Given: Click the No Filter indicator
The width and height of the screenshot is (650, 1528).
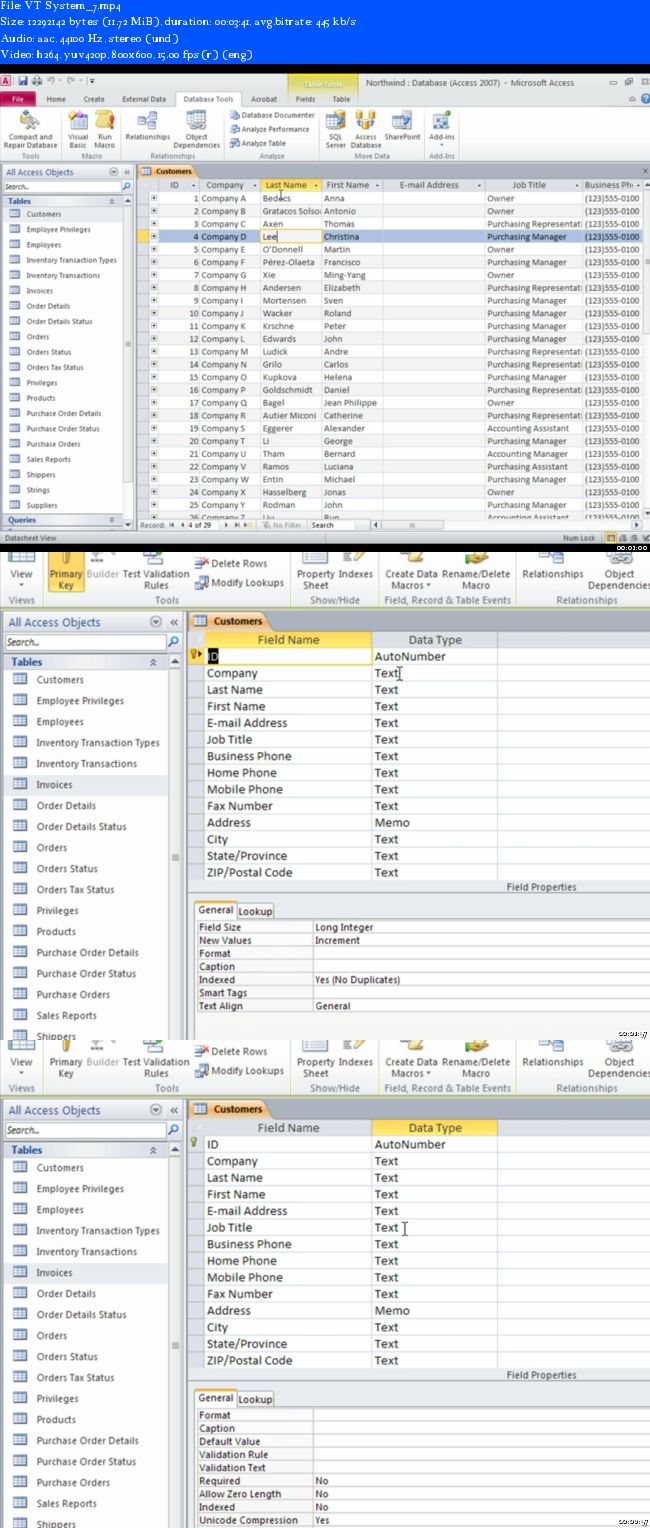Looking at the screenshot, I should point(283,525).
